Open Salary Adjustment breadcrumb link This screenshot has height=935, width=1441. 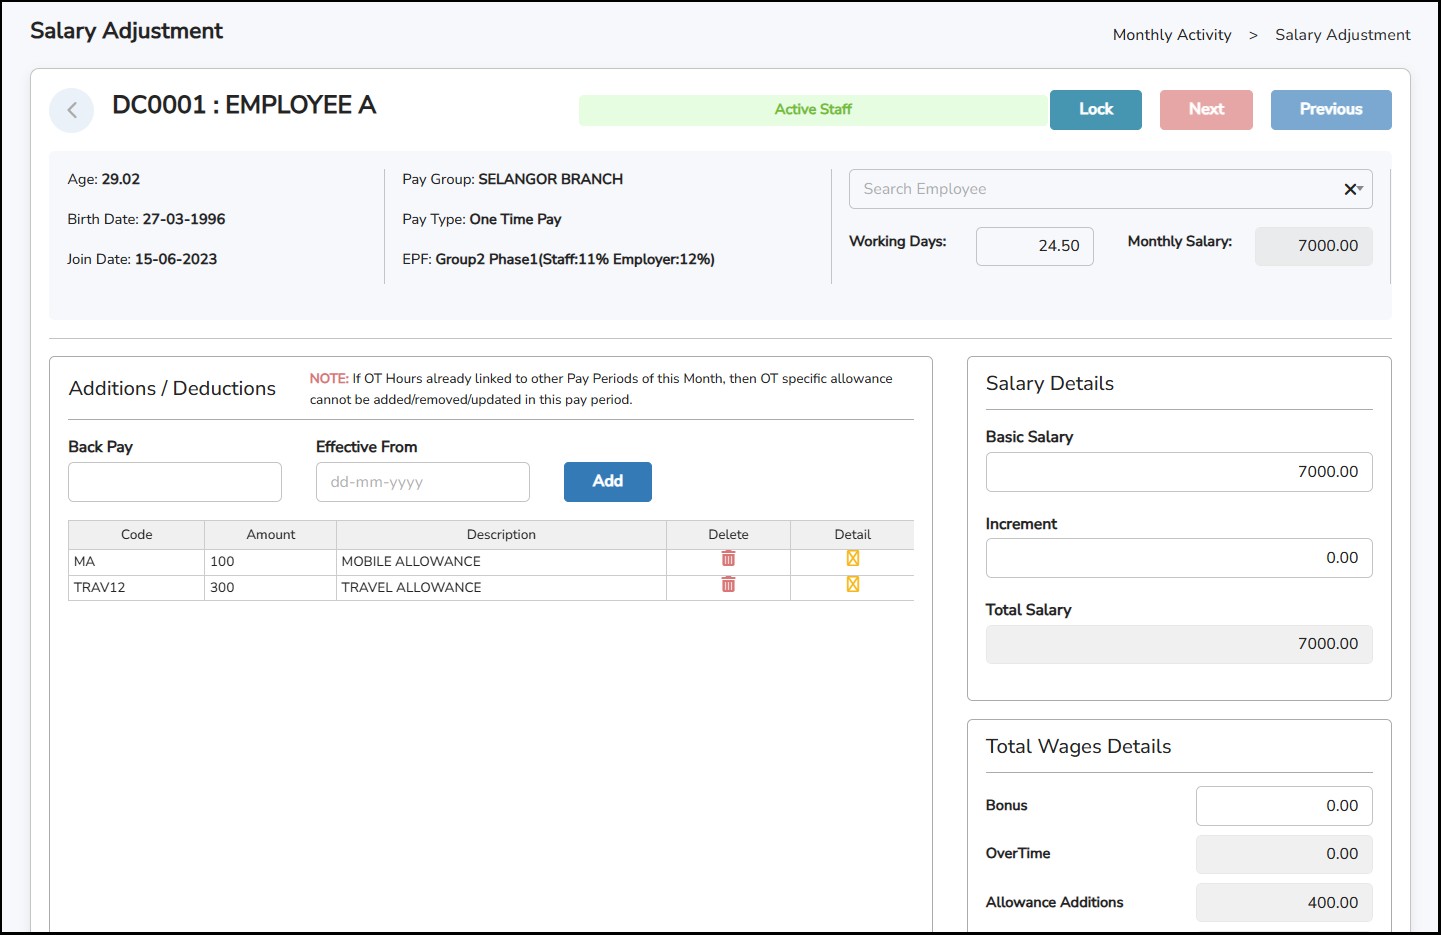coord(1342,35)
